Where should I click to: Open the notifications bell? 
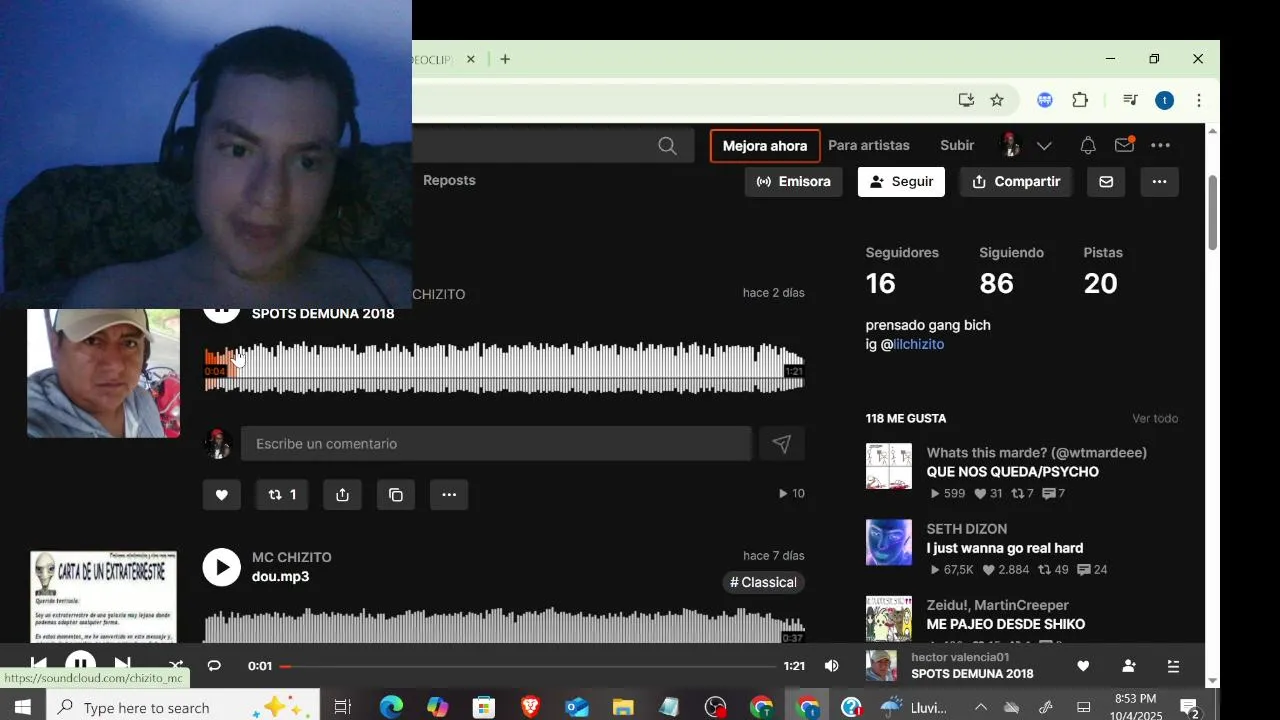coord(1088,146)
